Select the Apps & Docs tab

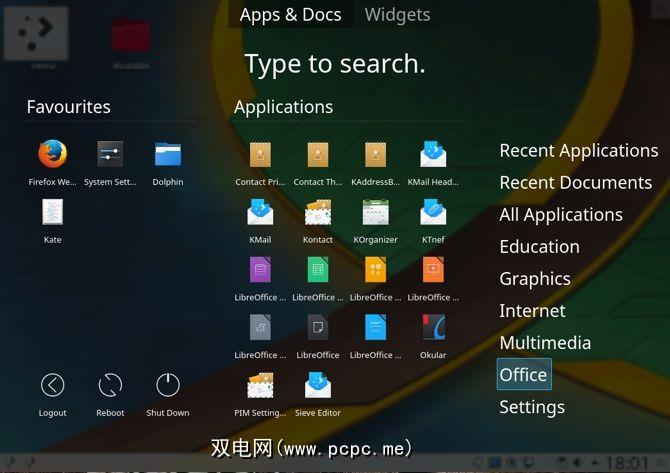click(291, 15)
